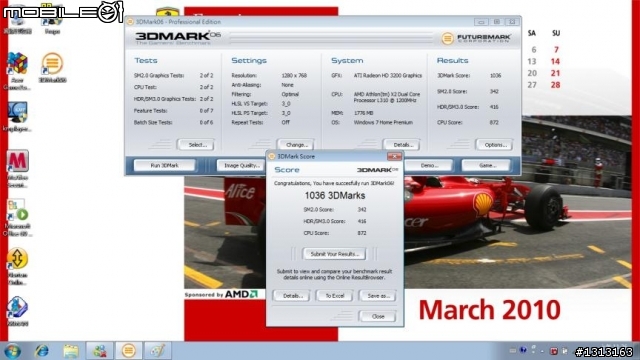Open Options... under the Results column
This screenshot has width=640, height=360.
(x=494, y=145)
